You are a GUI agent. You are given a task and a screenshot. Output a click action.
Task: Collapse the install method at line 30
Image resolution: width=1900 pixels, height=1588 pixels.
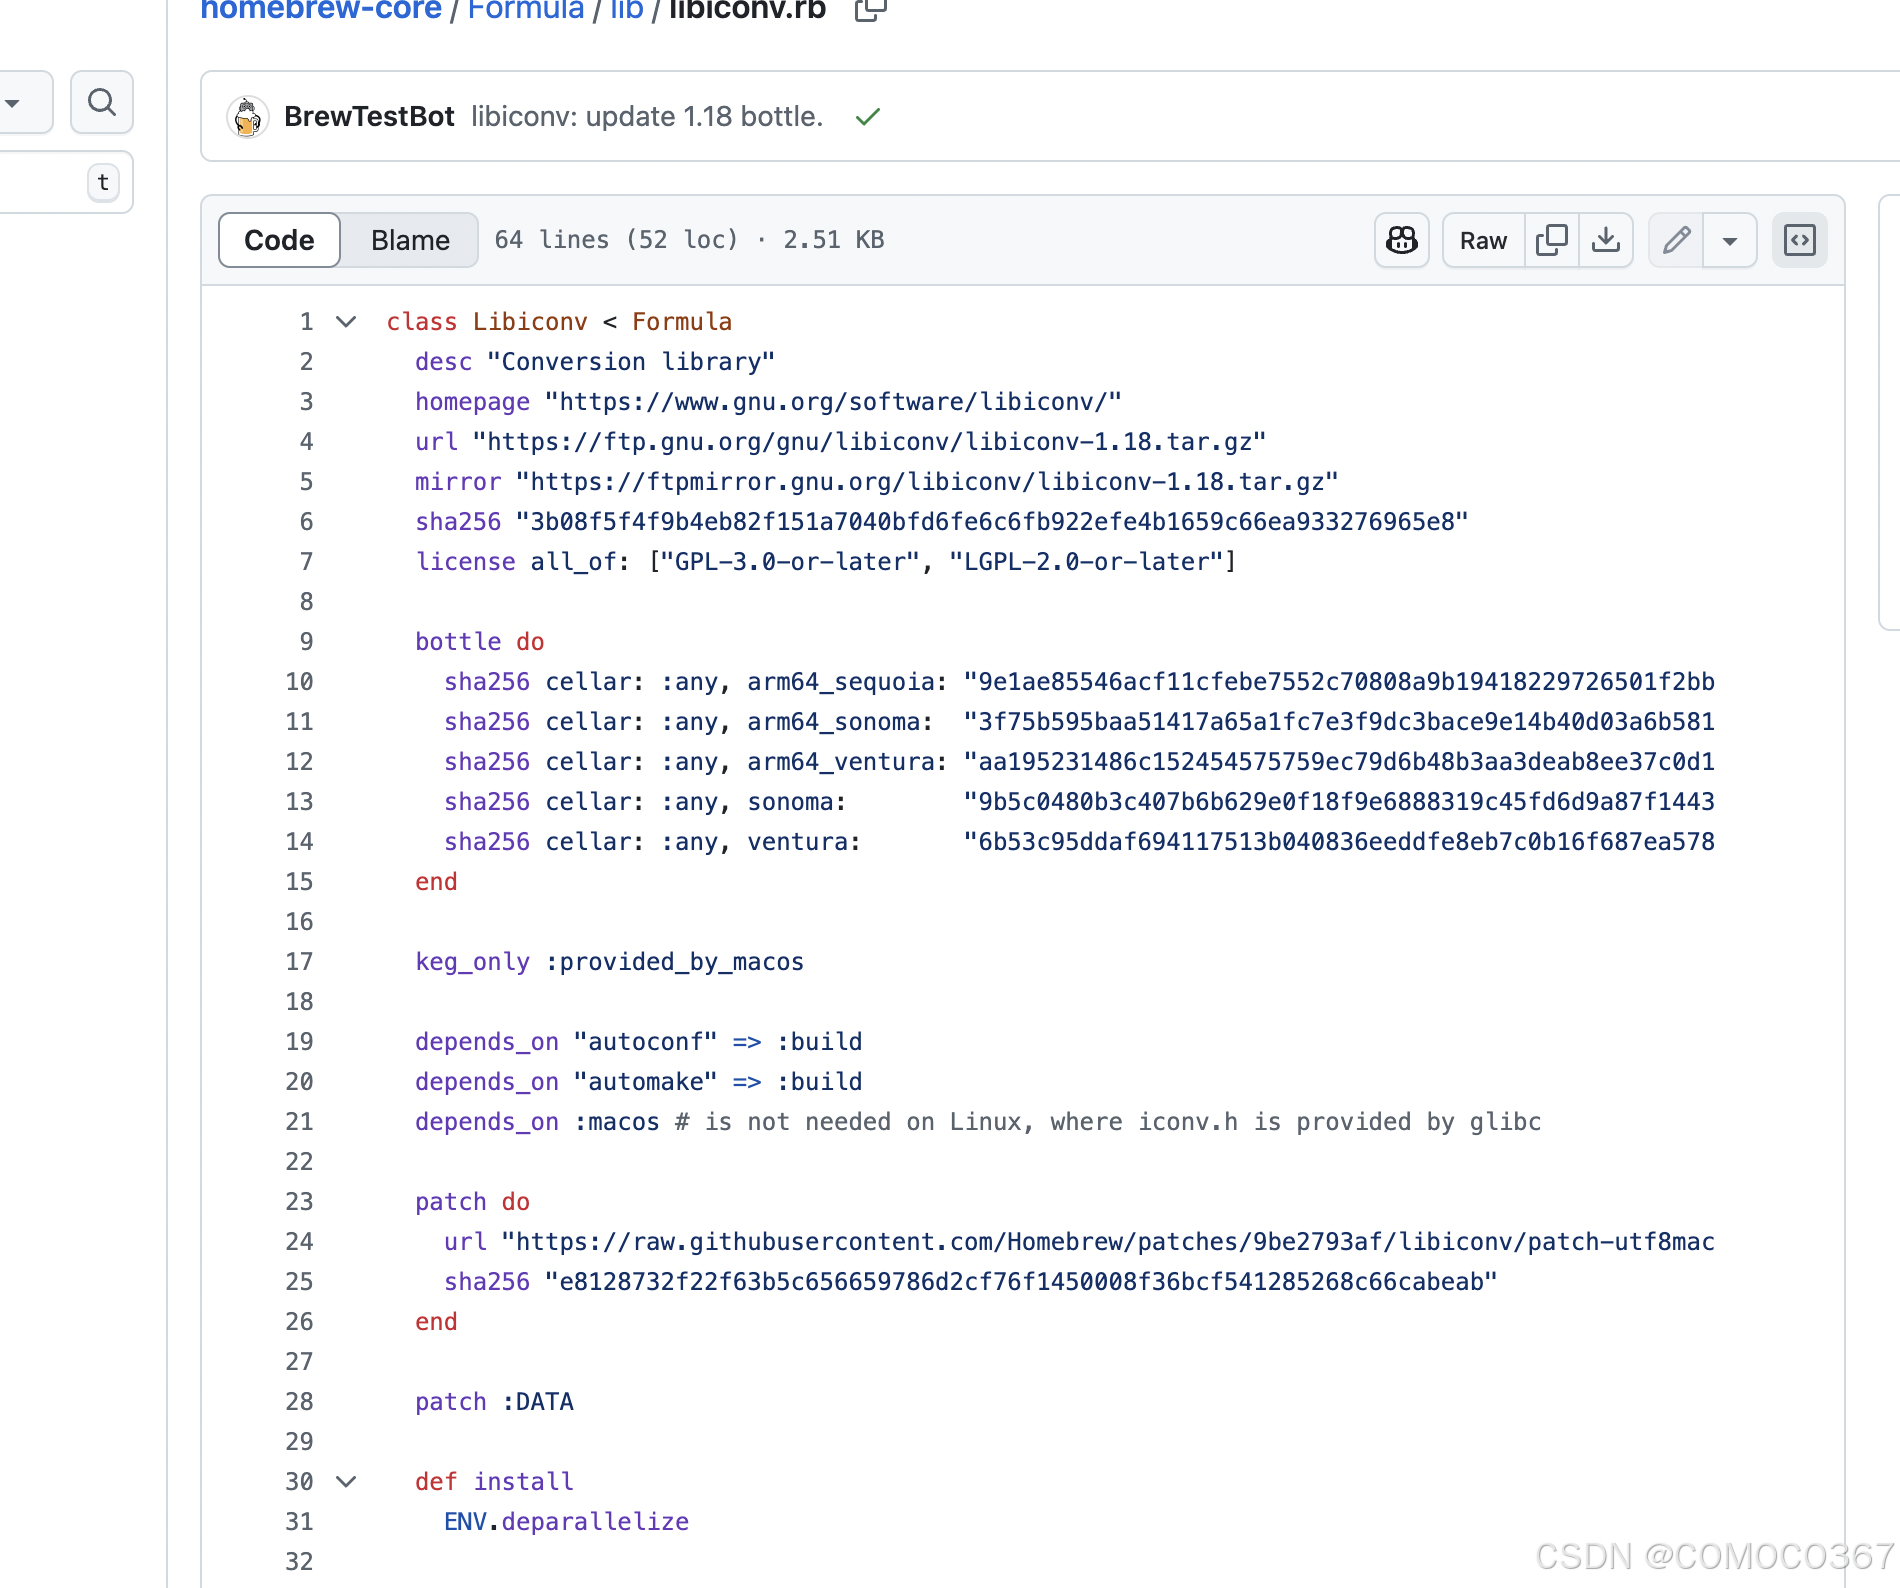(x=346, y=1481)
